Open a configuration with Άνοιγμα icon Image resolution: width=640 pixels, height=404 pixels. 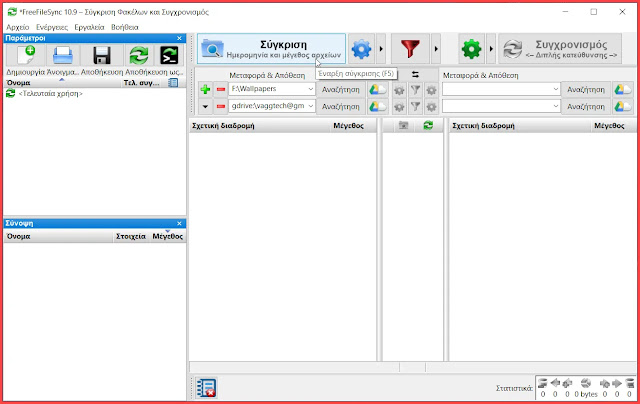tap(63, 55)
